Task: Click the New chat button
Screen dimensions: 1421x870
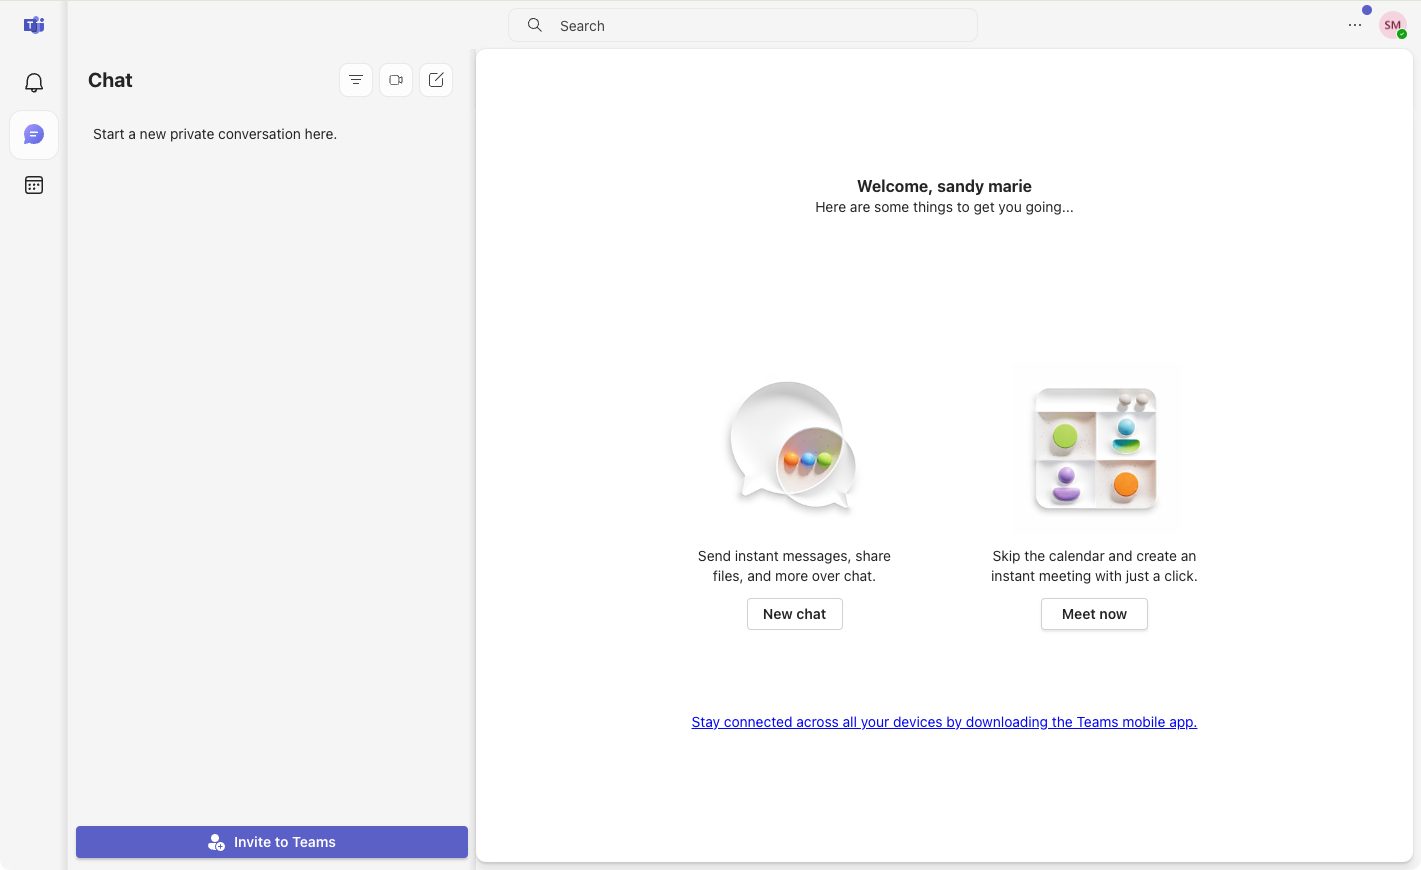Action: [x=795, y=614]
